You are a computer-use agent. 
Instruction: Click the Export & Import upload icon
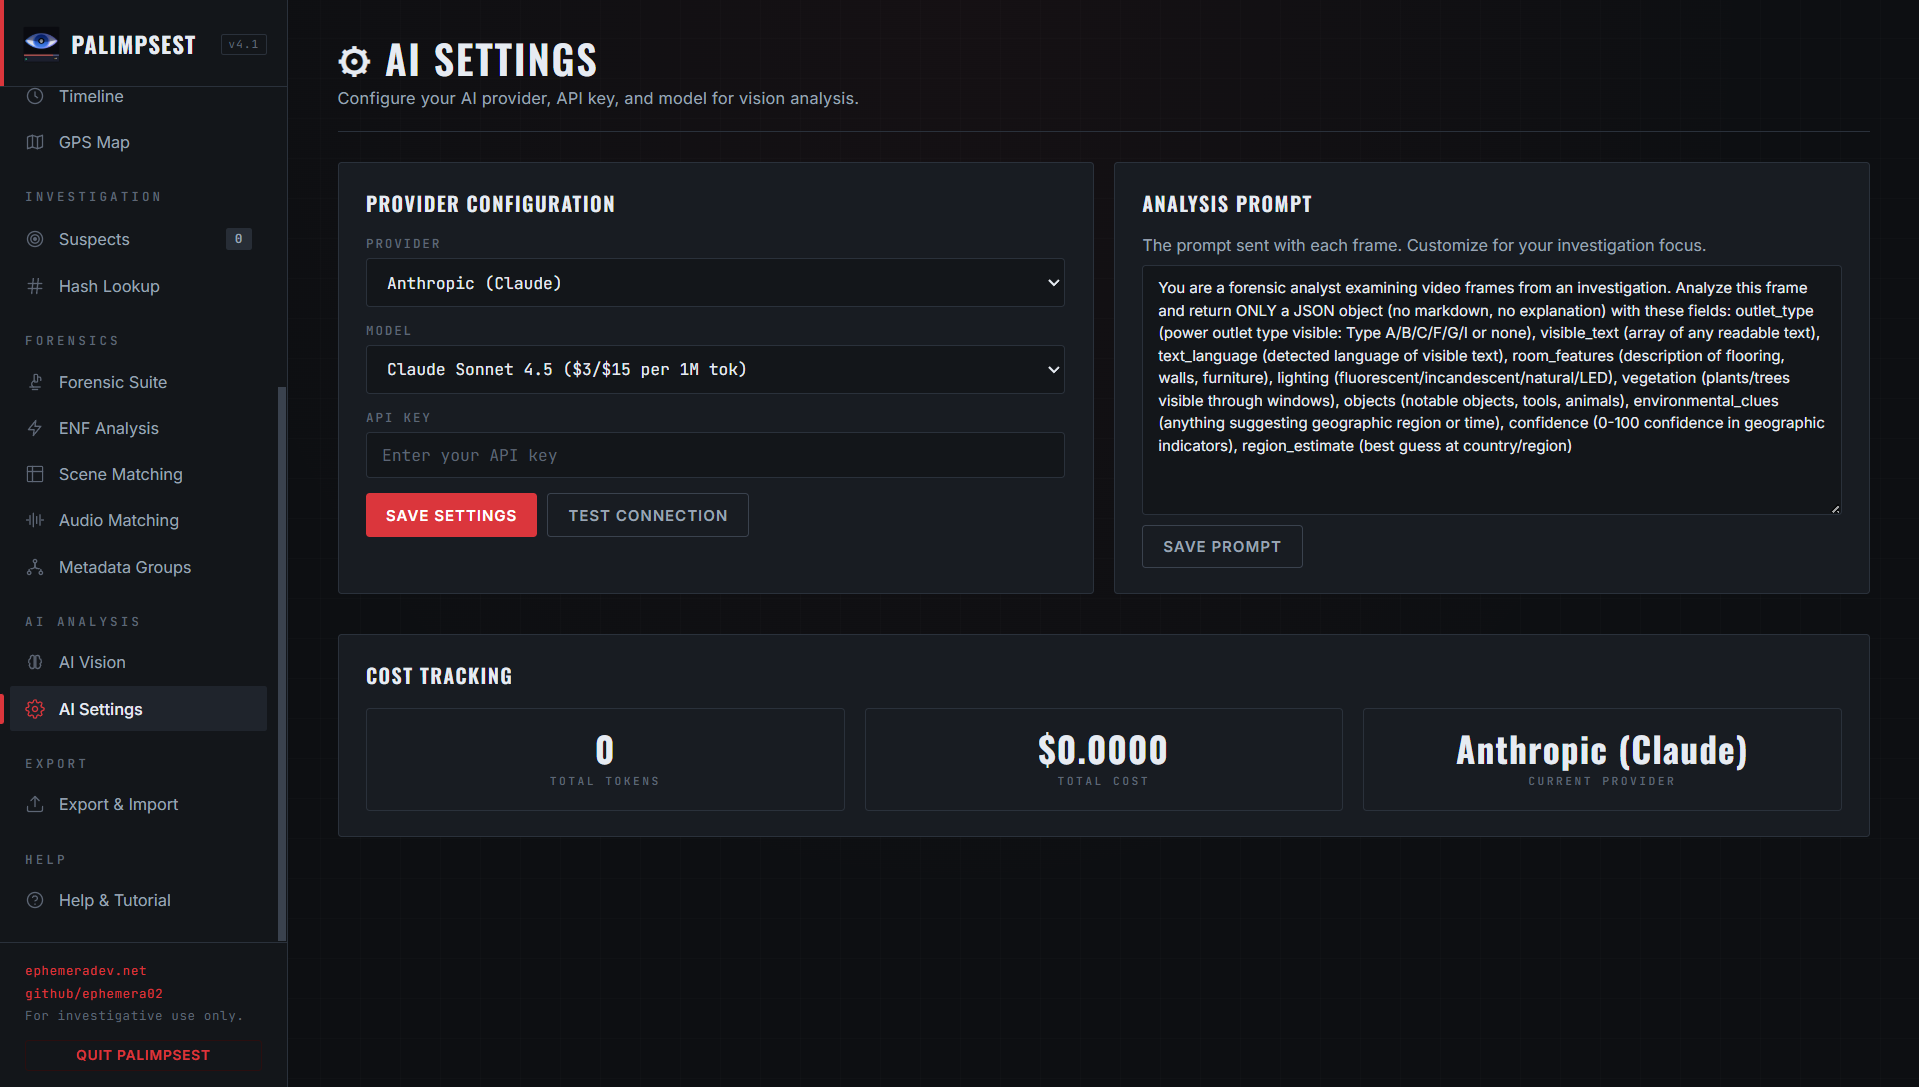pyautogui.click(x=35, y=804)
